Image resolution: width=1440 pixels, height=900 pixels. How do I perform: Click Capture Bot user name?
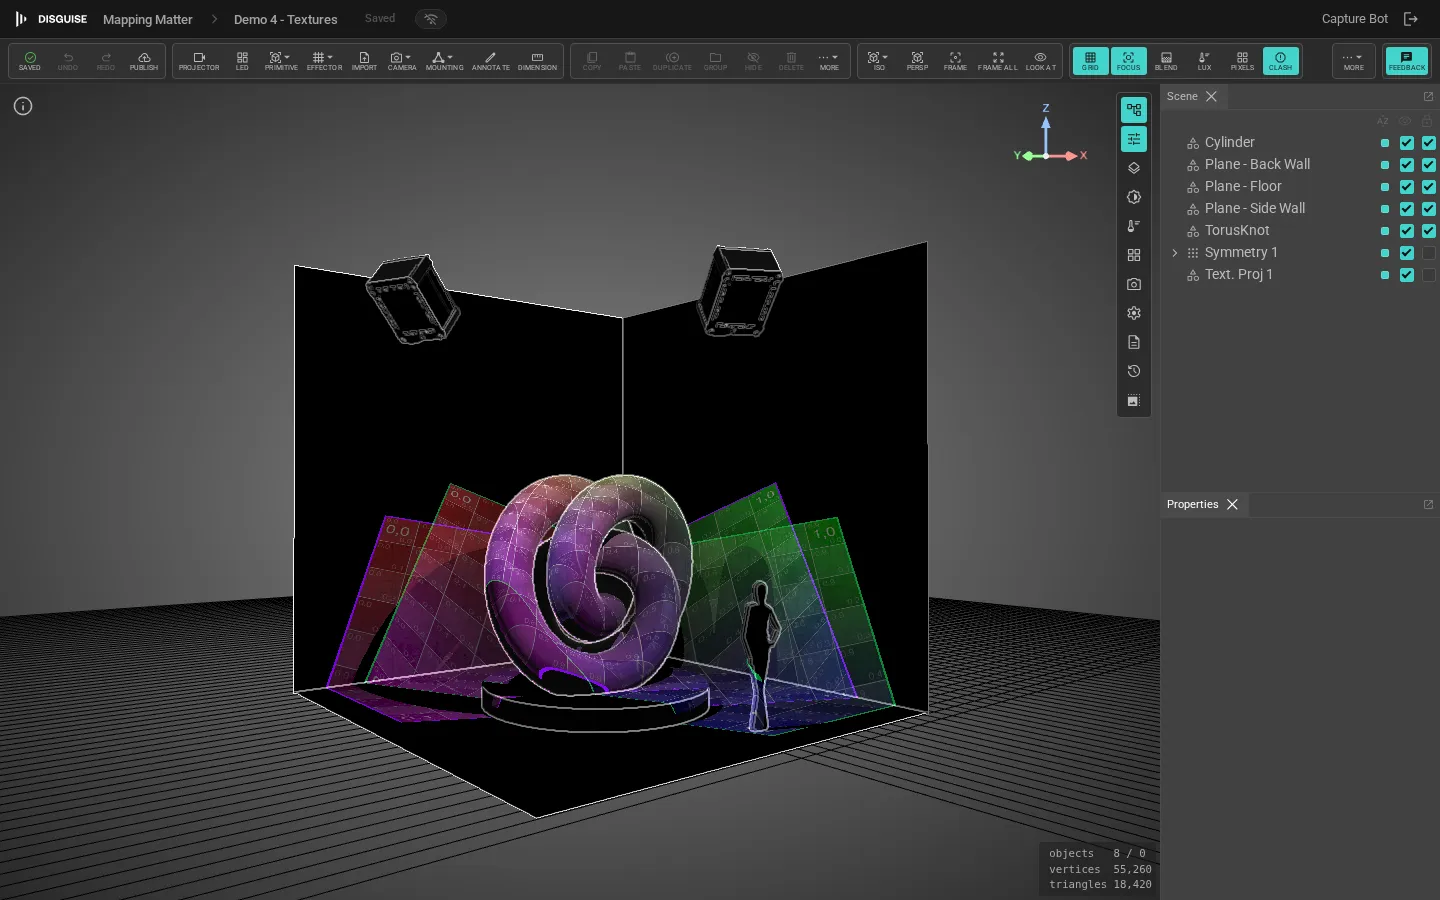pyautogui.click(x=1355, y=19)
